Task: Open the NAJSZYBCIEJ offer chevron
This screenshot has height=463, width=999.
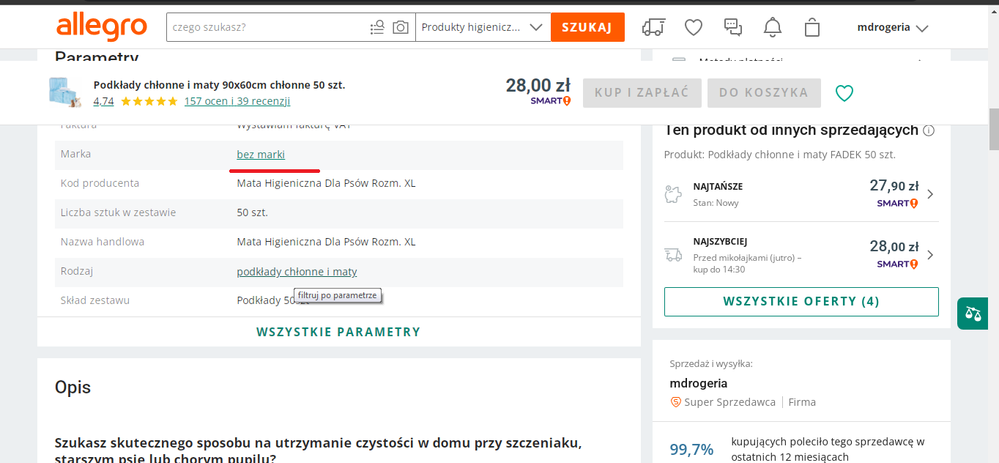Action: coord(930,255)
